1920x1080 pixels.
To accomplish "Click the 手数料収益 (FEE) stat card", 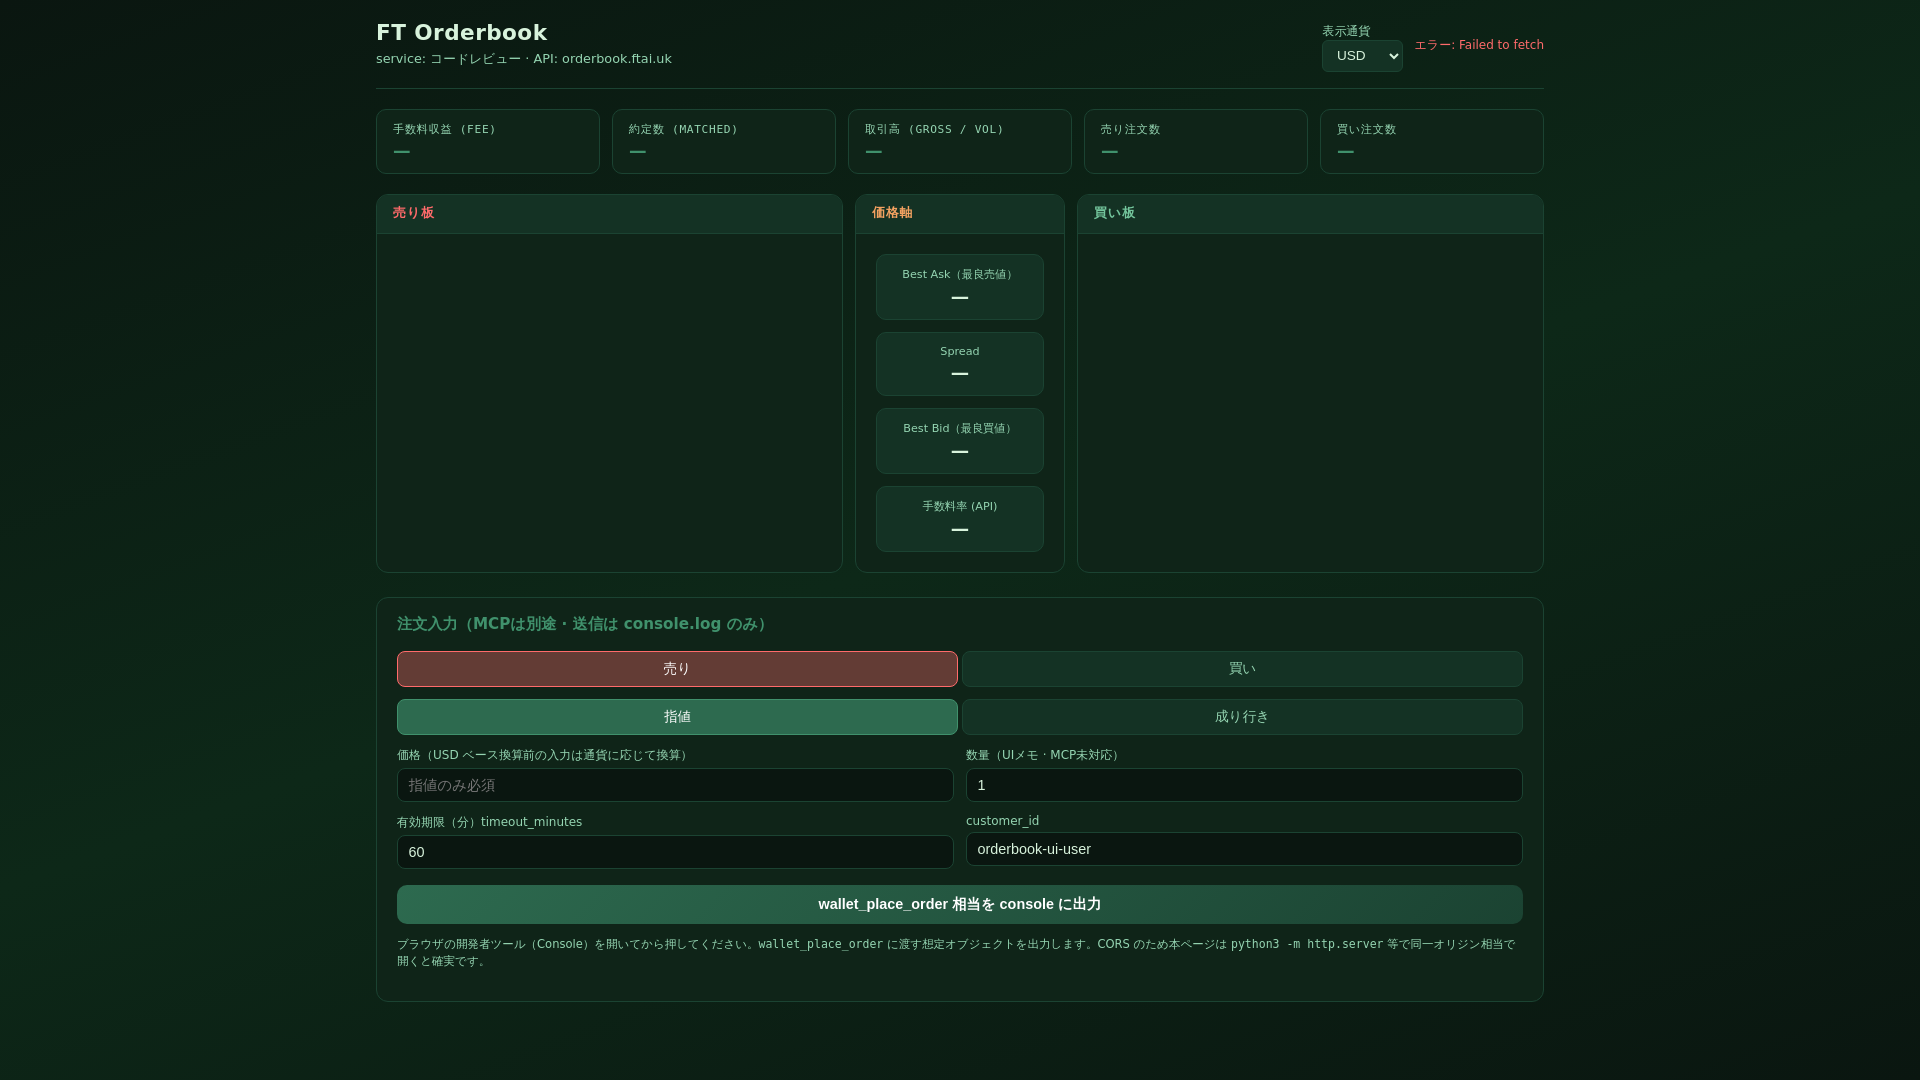I will 488,141.
